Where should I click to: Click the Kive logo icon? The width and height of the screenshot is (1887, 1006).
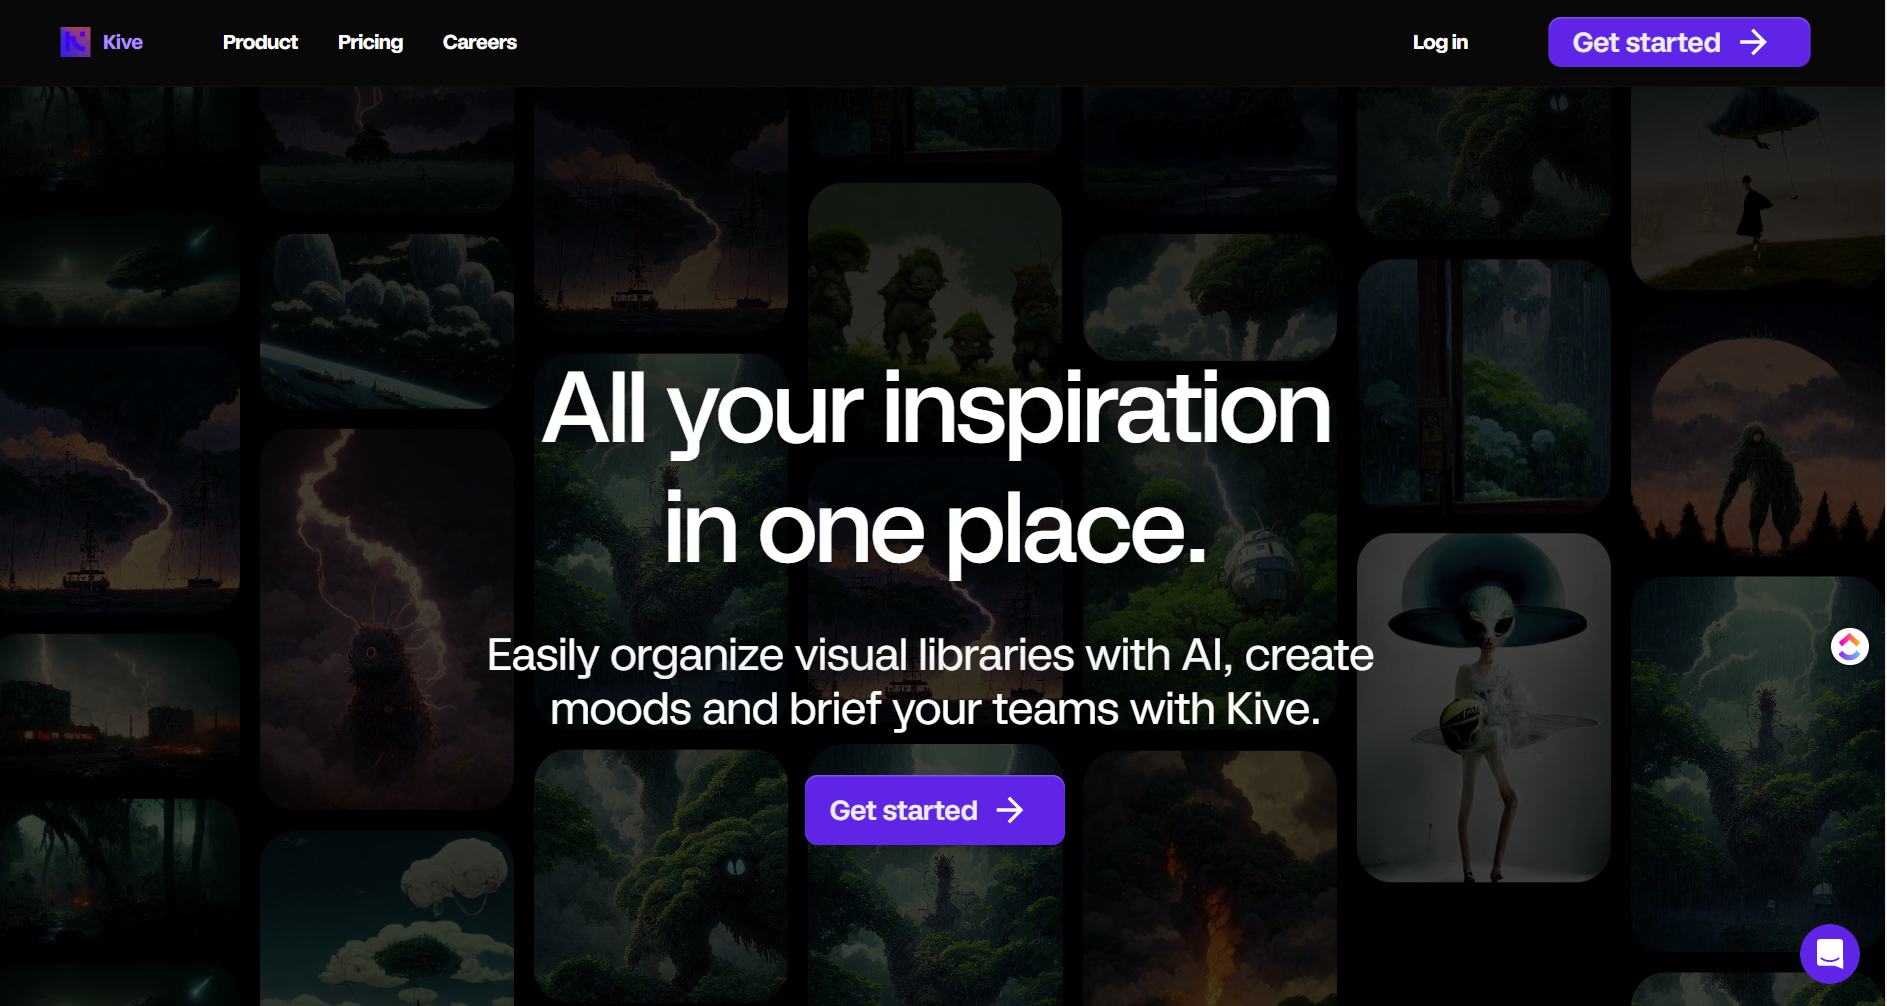coord(75,42)
